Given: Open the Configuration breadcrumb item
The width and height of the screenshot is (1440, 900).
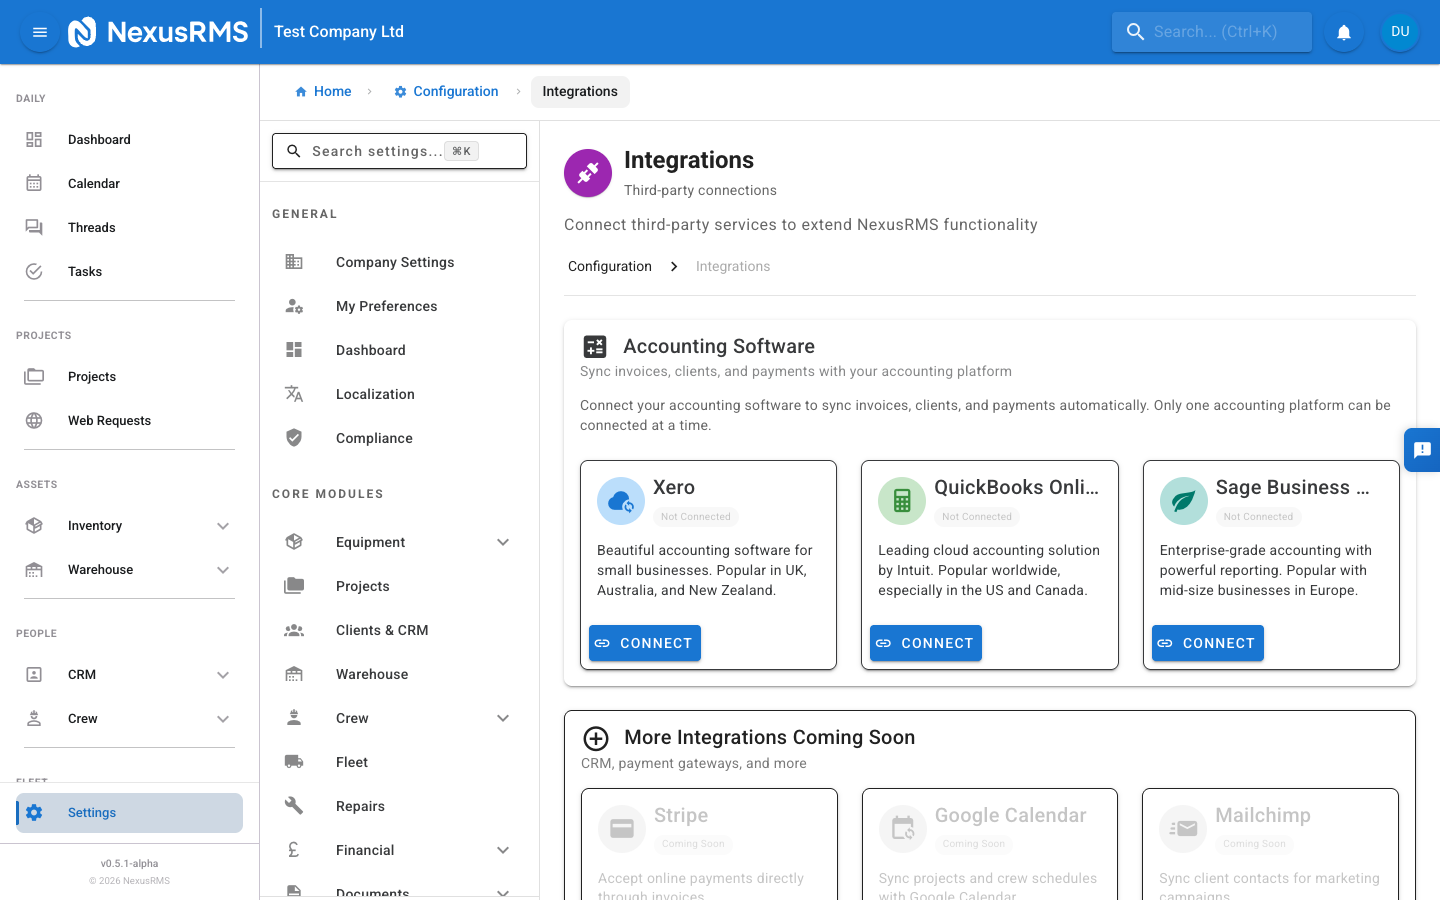Looking at the screenshot, I should coord(445,91).
